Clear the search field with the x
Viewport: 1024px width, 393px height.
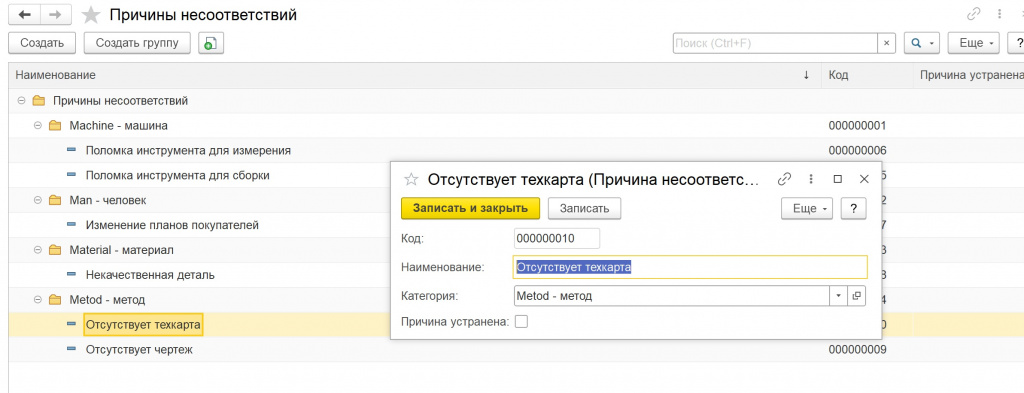coord(886,43)
